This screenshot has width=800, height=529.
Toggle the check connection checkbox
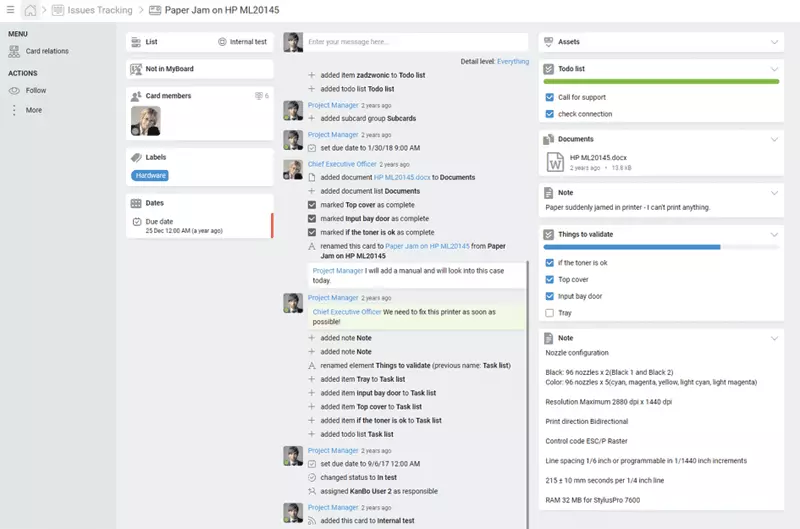(550, 114)
